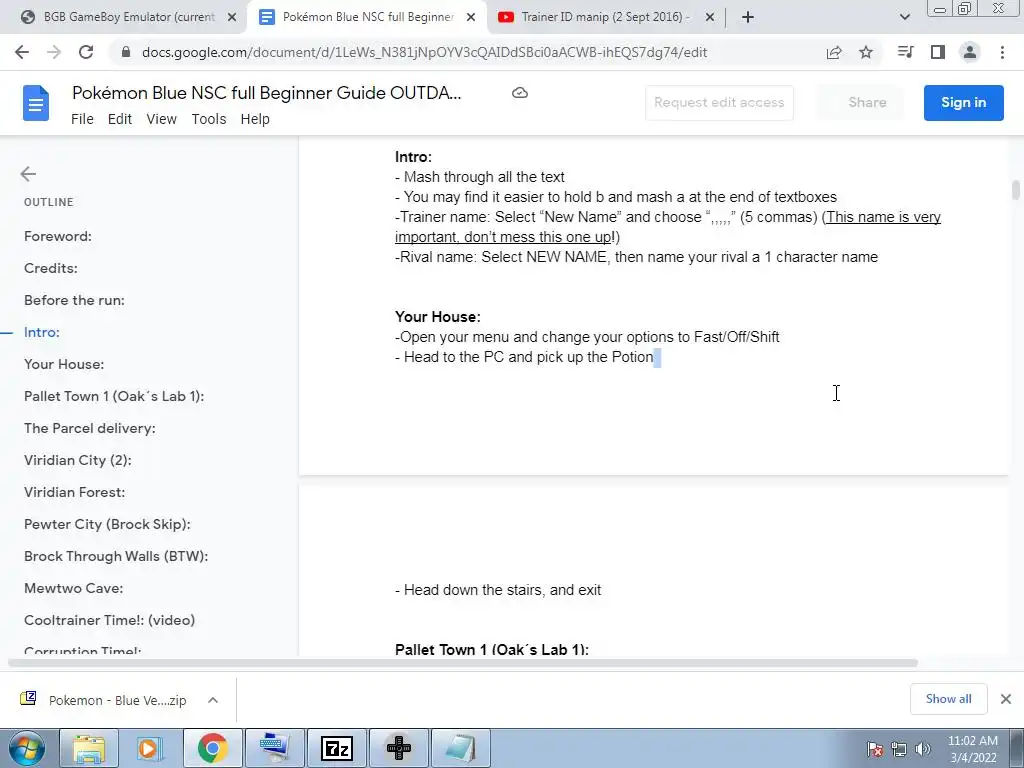The width and height of the screenshot is (1024, 768).
Task: Jump to Mewtwo Cave section
Action: point(74,588)
